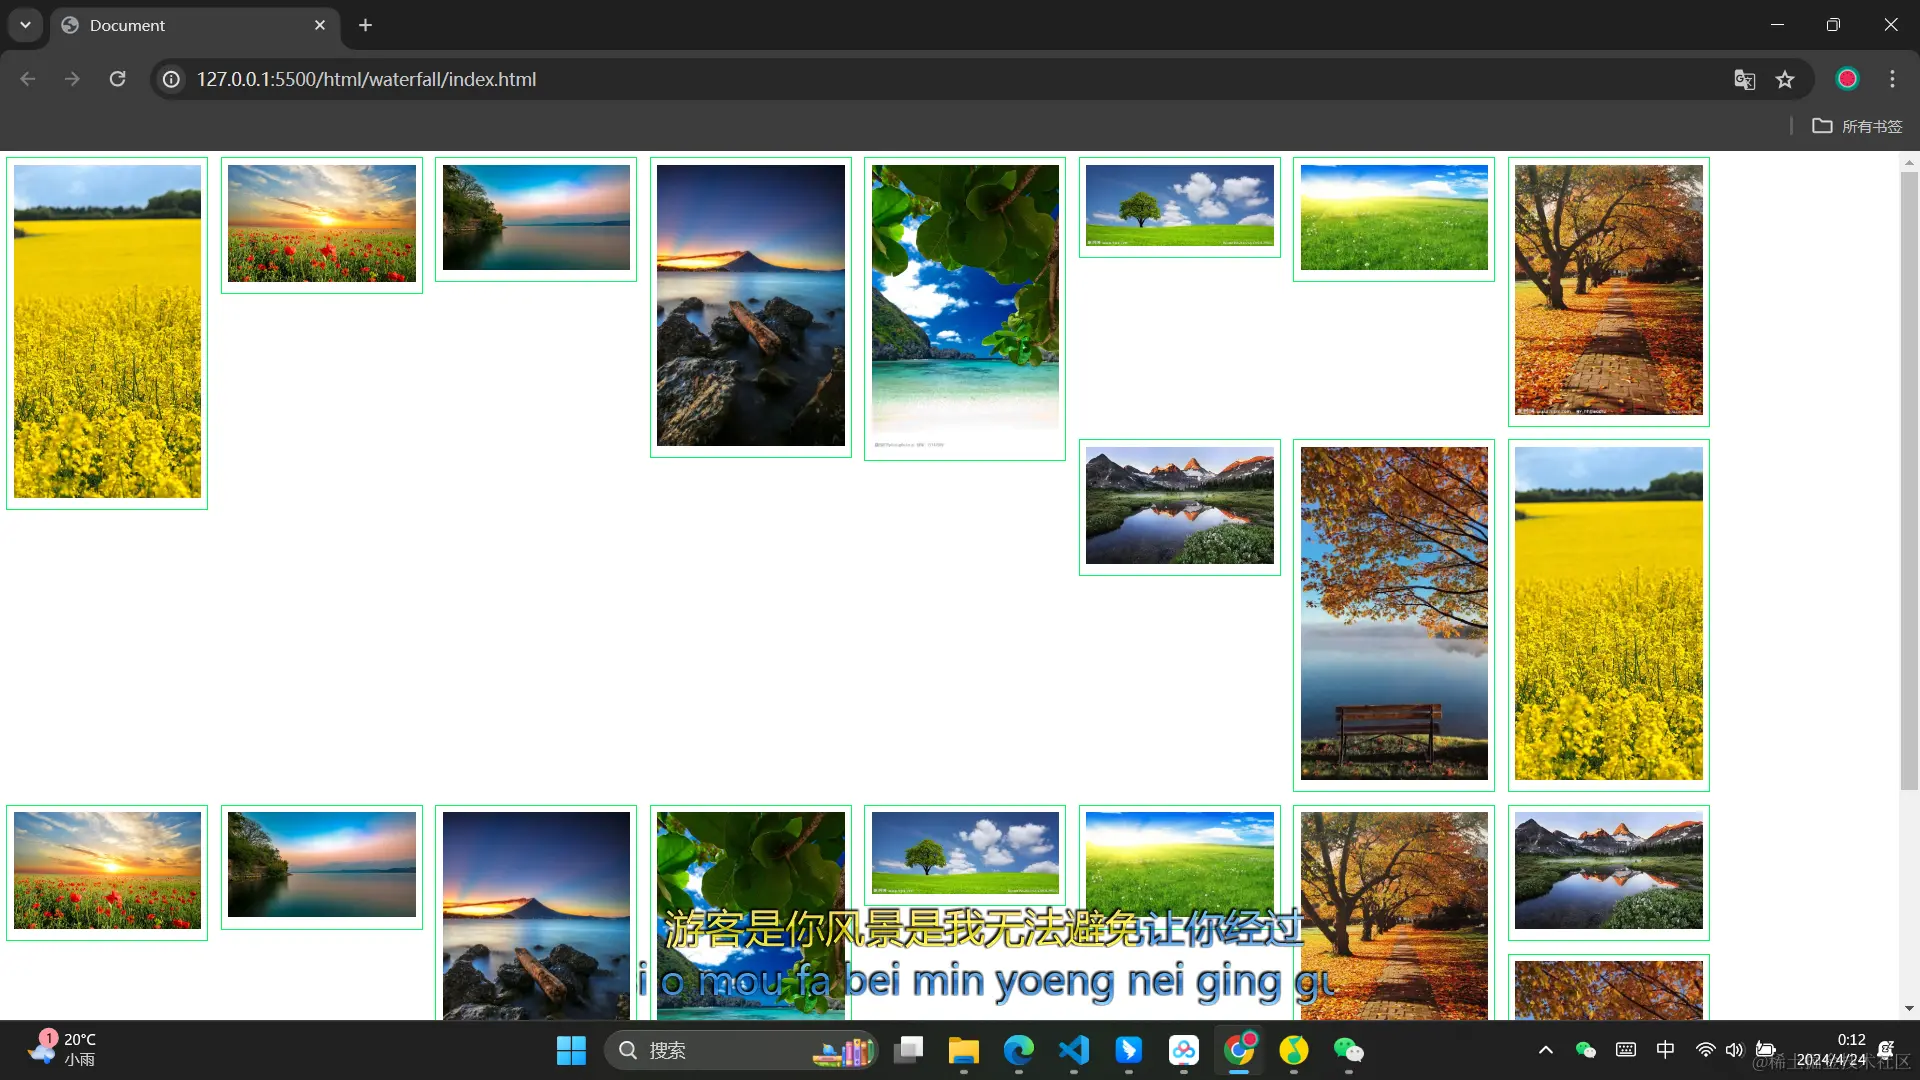Open Microsoft Edge from taskbar
Screen dimensions: 1920x1080
(1019, 1050)
